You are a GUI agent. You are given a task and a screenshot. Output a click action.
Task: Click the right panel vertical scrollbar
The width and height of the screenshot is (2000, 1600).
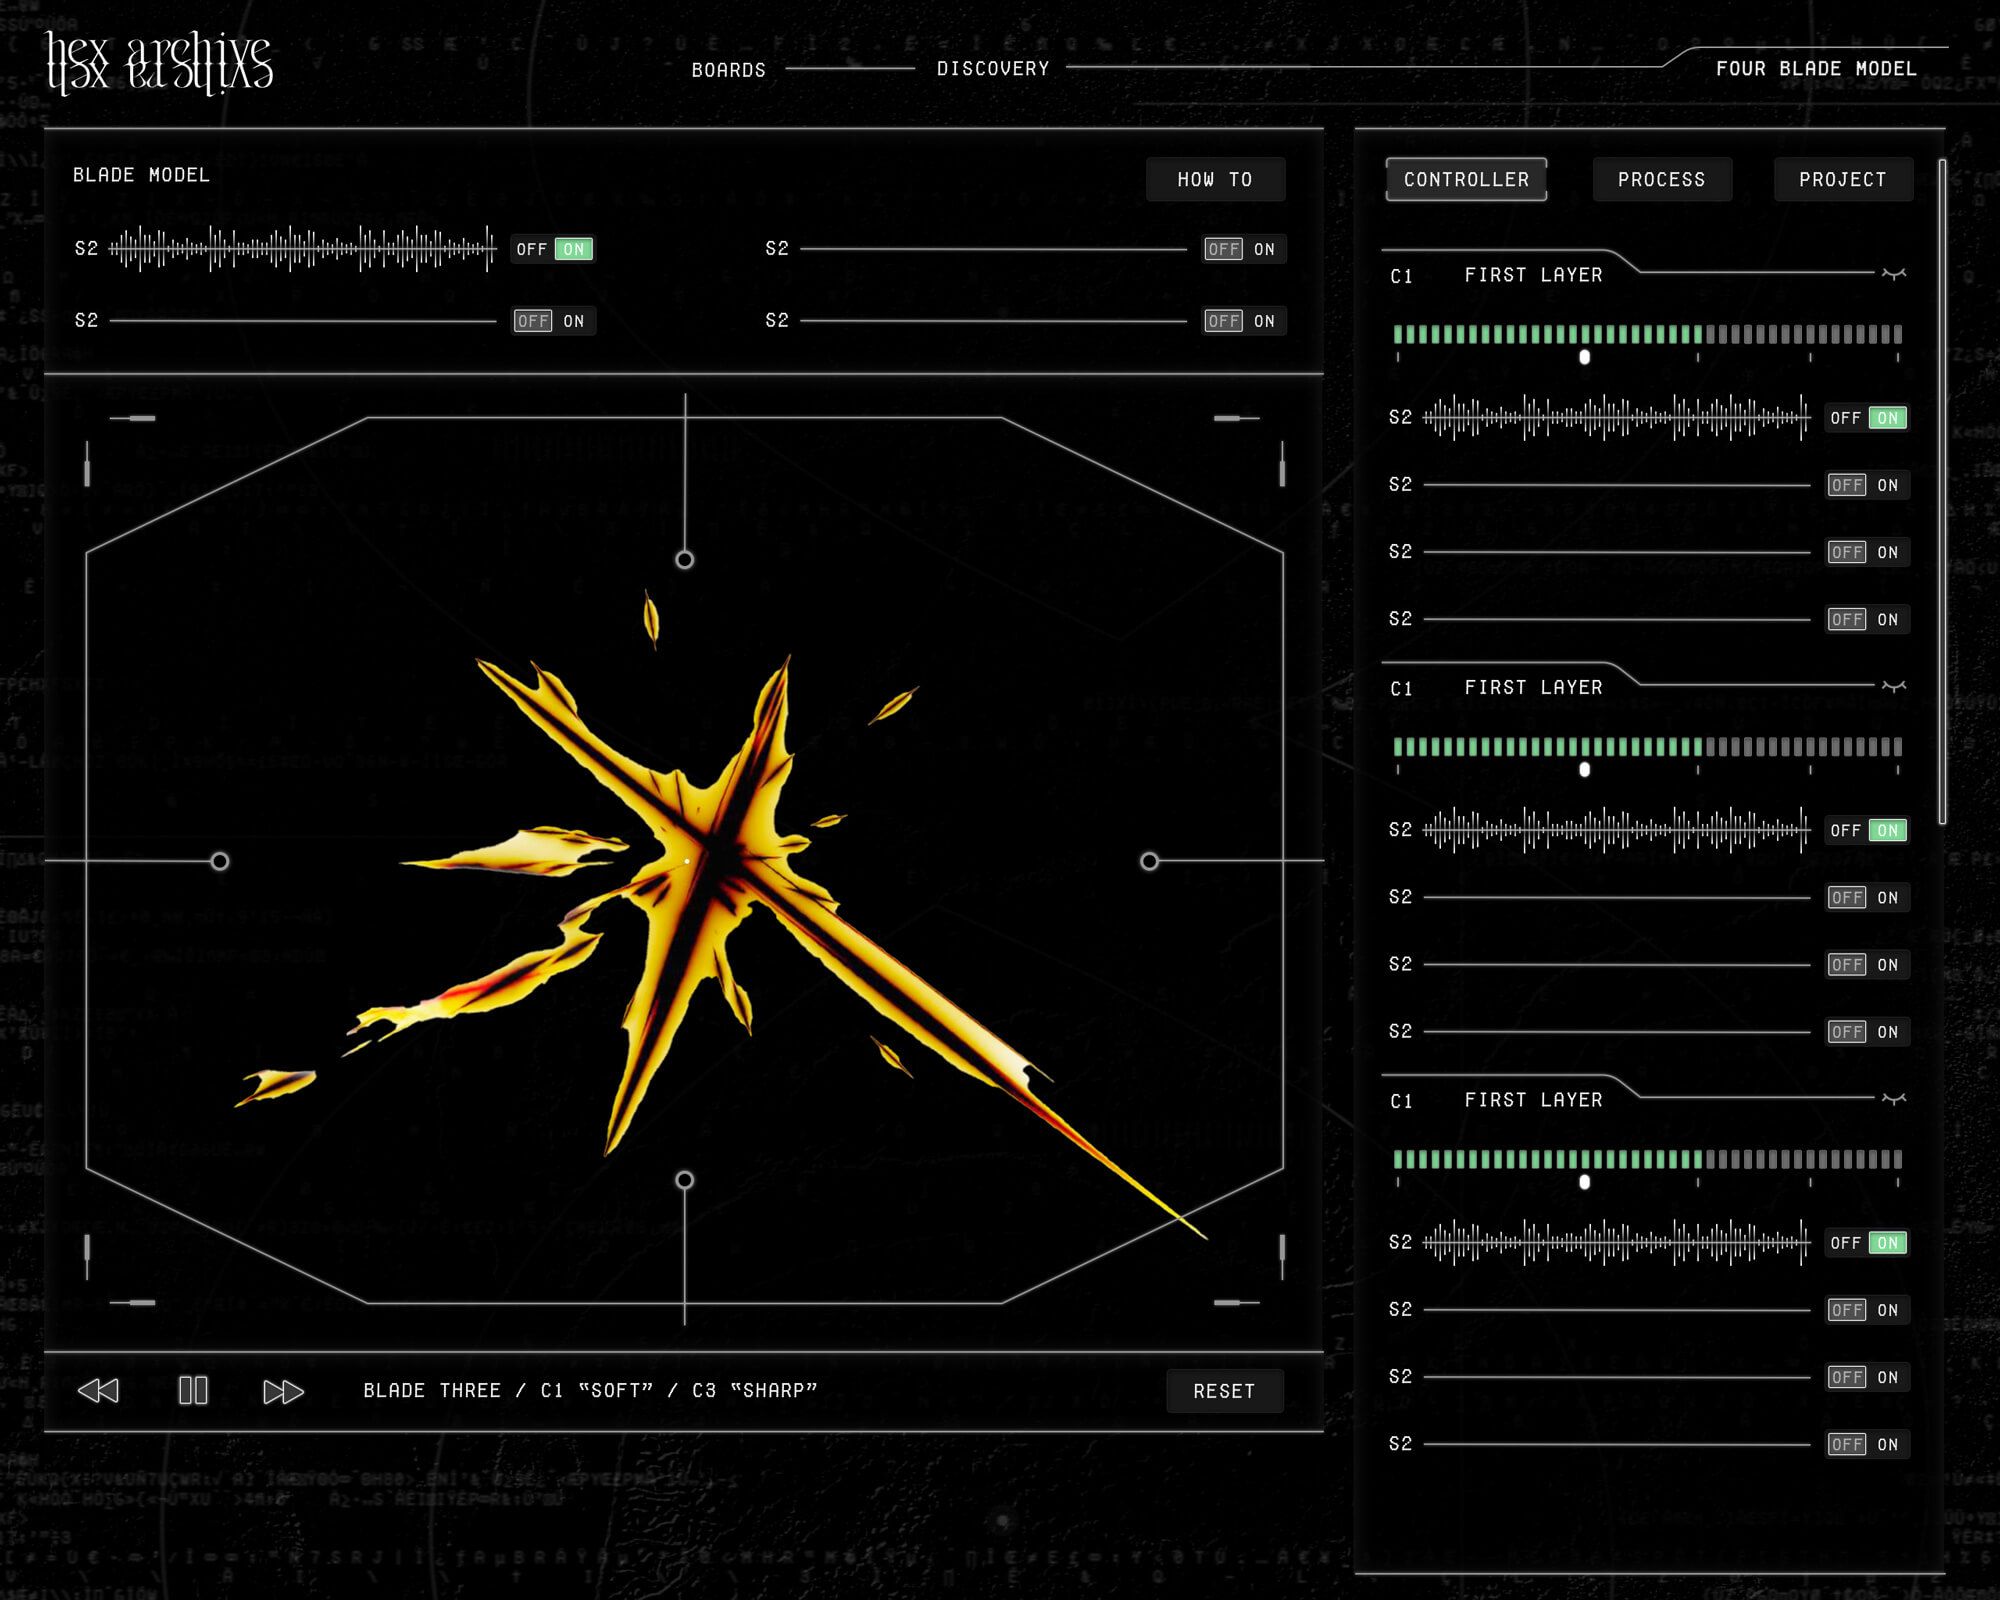tap(1942, 490)
